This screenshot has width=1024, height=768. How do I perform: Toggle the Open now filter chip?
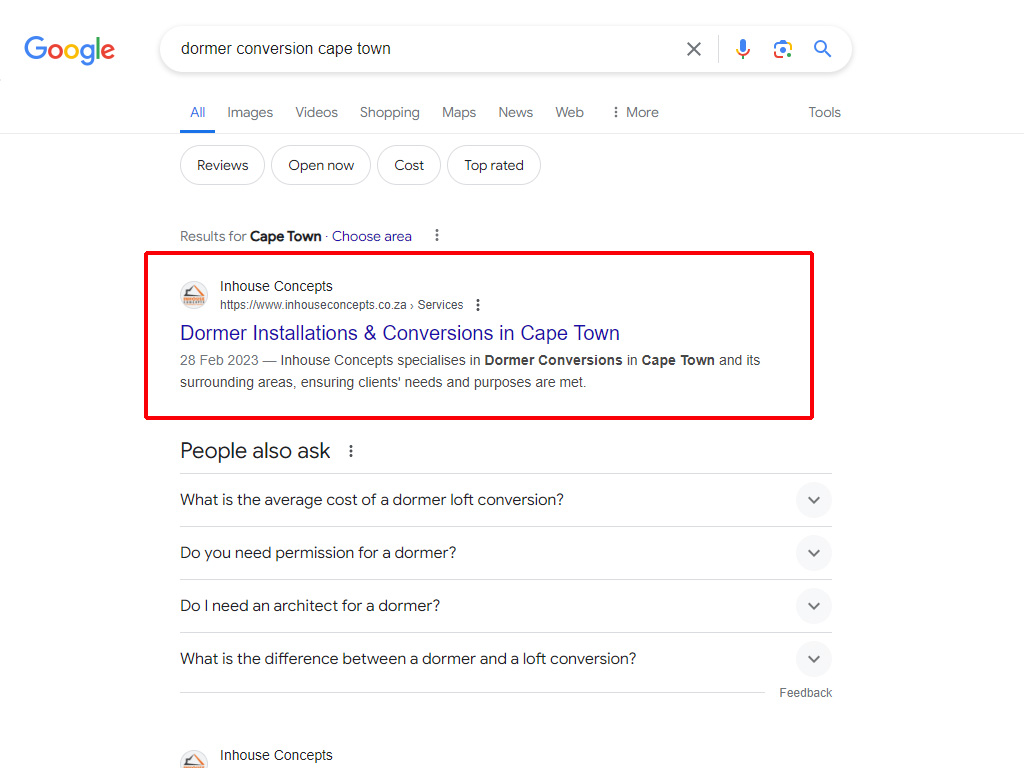(x=321, y=165)
